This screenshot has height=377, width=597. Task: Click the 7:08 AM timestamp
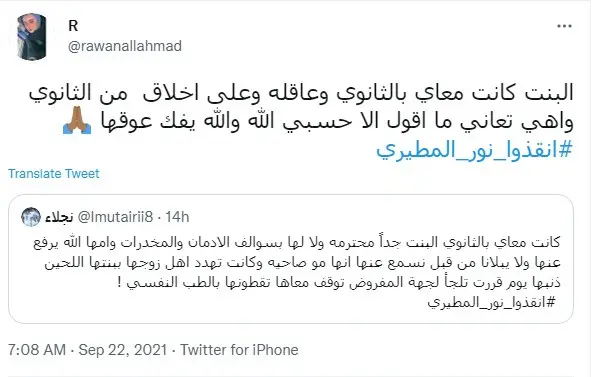pyautogui.click(x=37, y=350)
